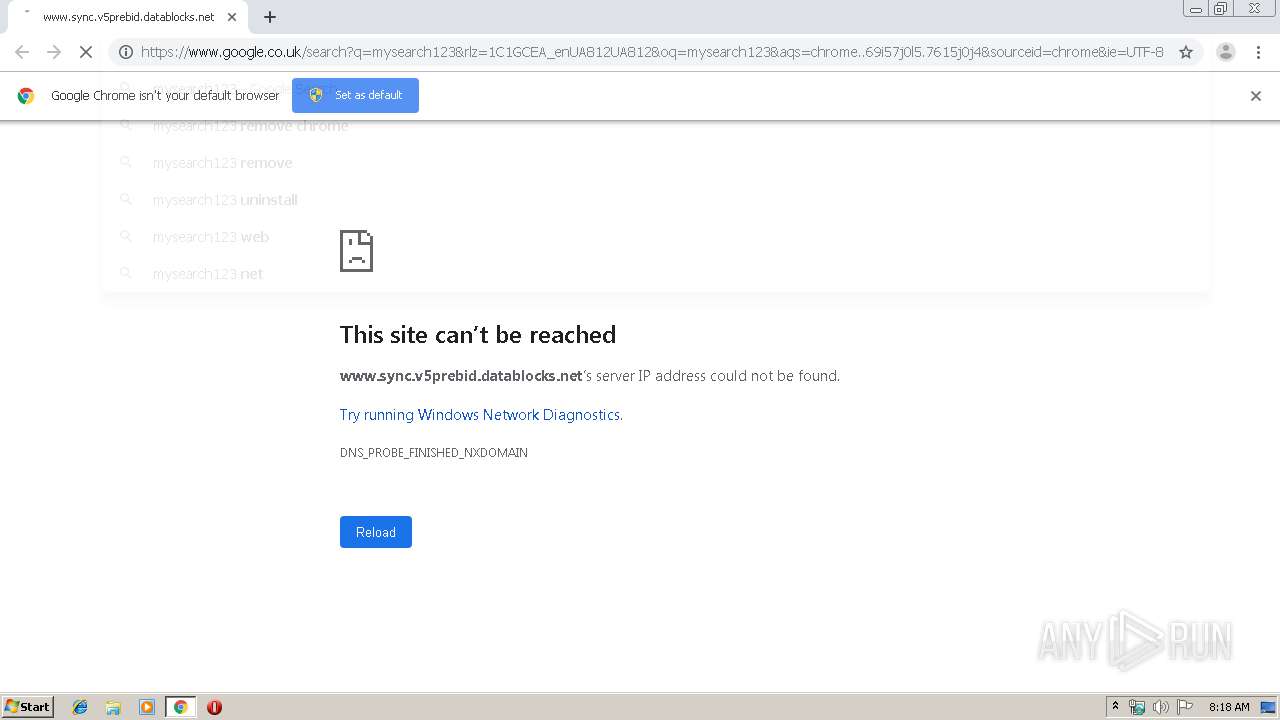Open media player from taskbar
This screenshot has width=1280, height=720.
coord(147,707)
